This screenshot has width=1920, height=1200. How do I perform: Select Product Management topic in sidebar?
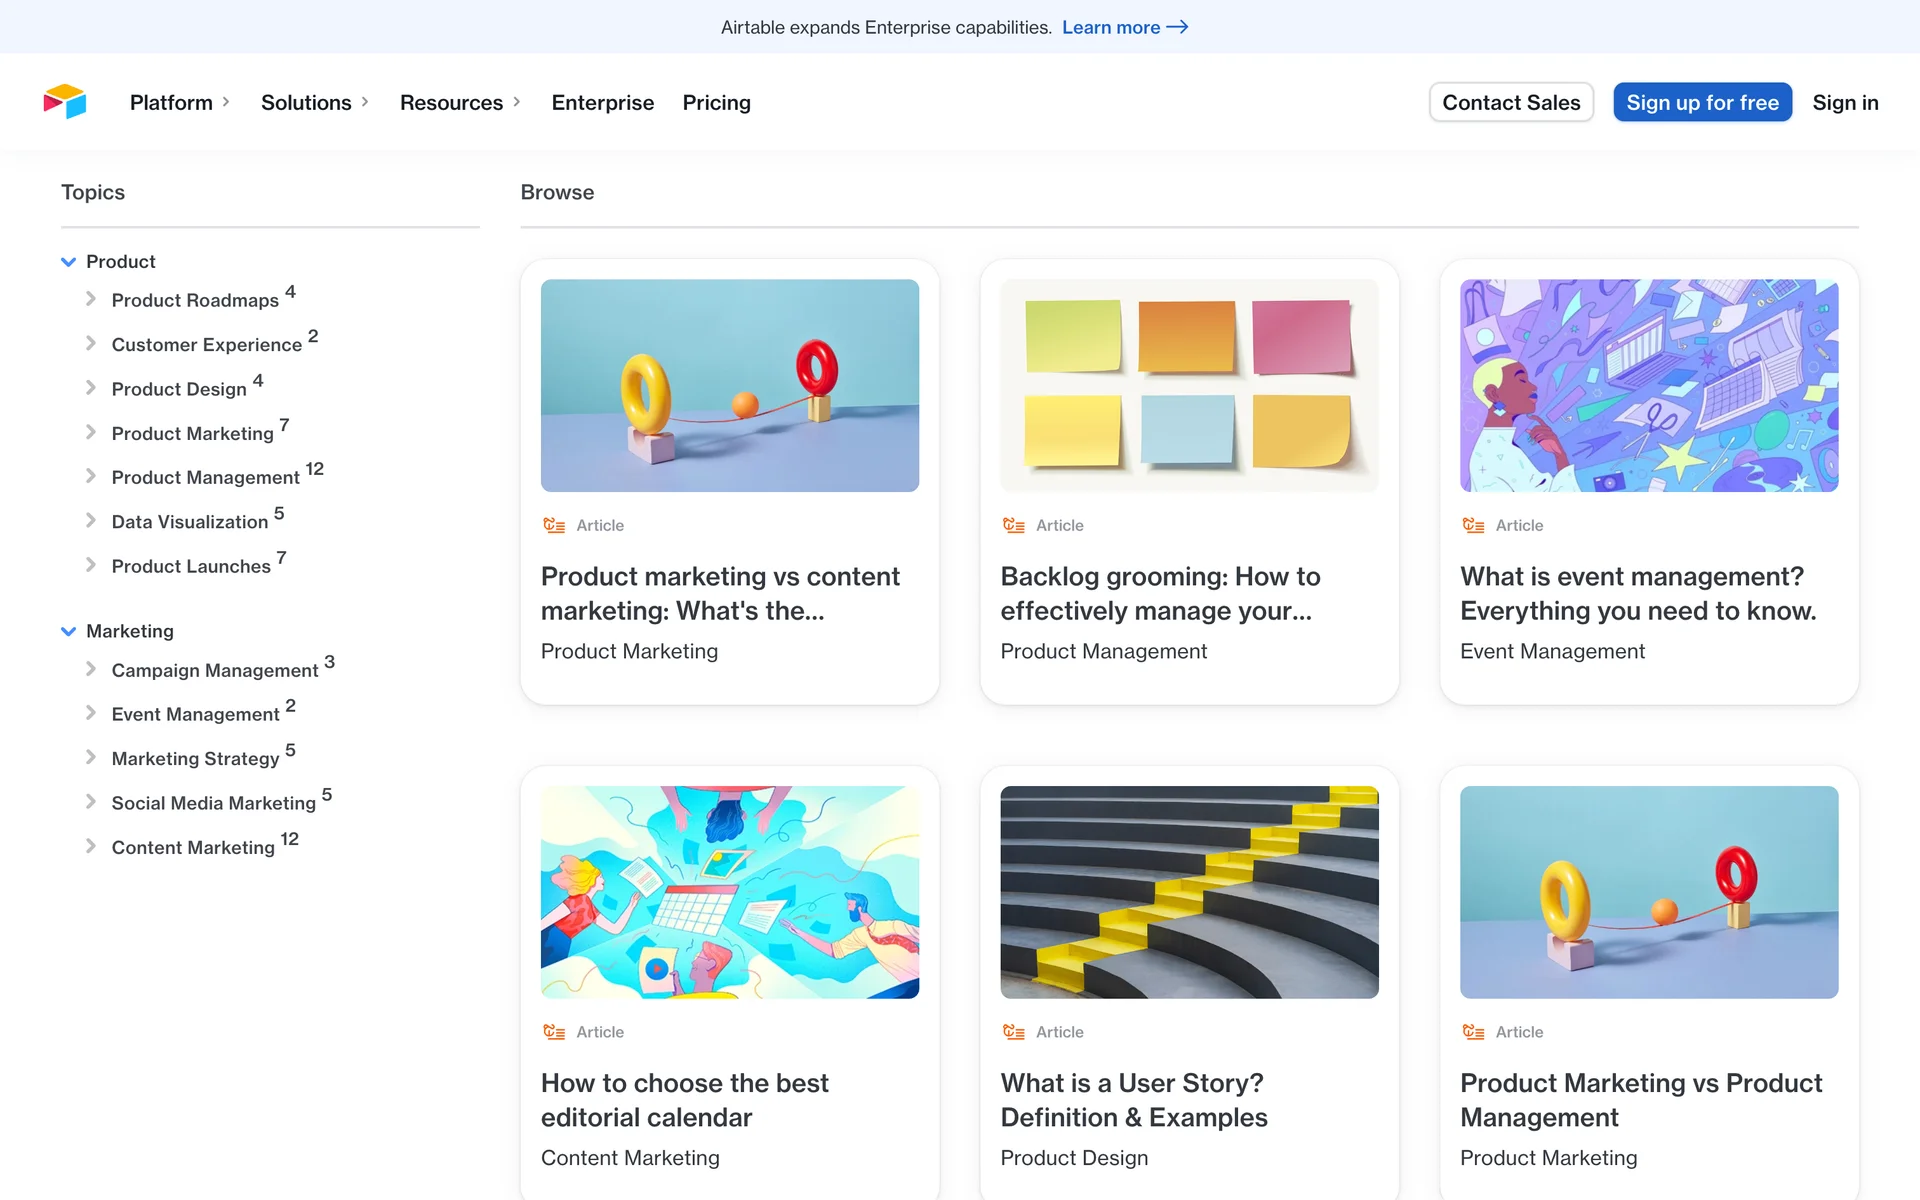point(205,477)
